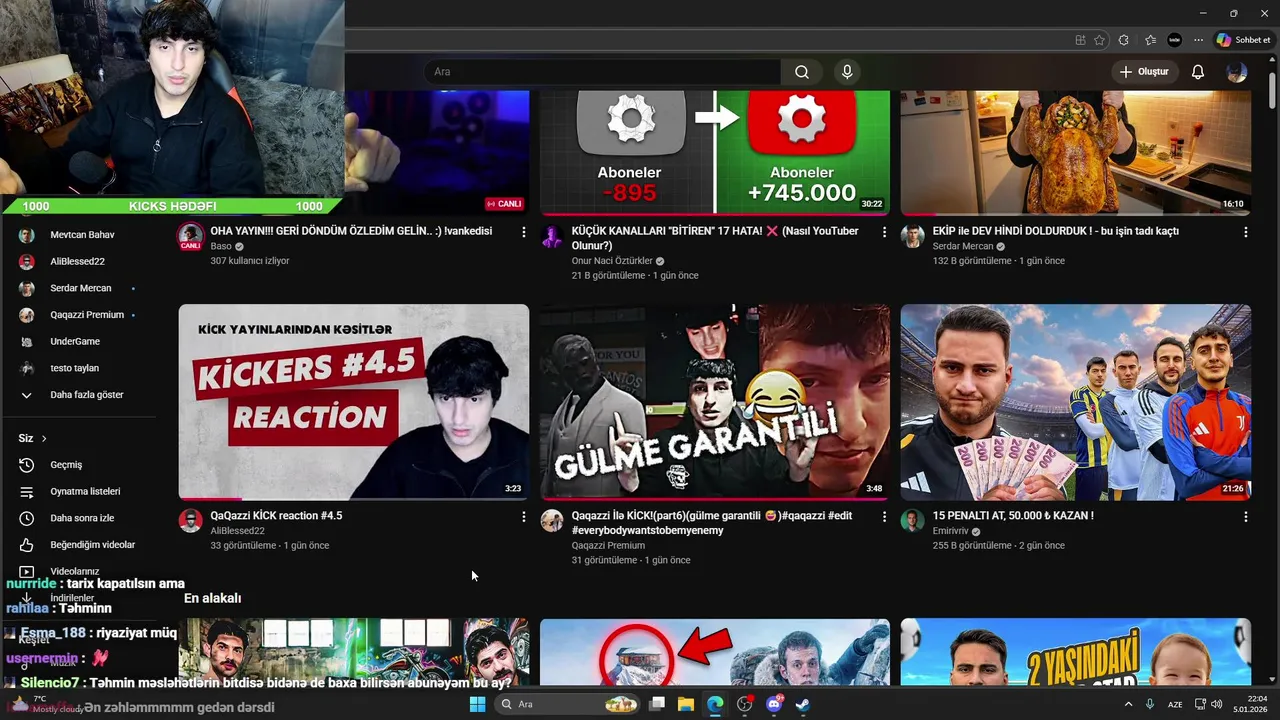Open Discord from the taskbar
Viewport: 1280px width, 720px height.
pyautogui.click(x=774, y=704)
